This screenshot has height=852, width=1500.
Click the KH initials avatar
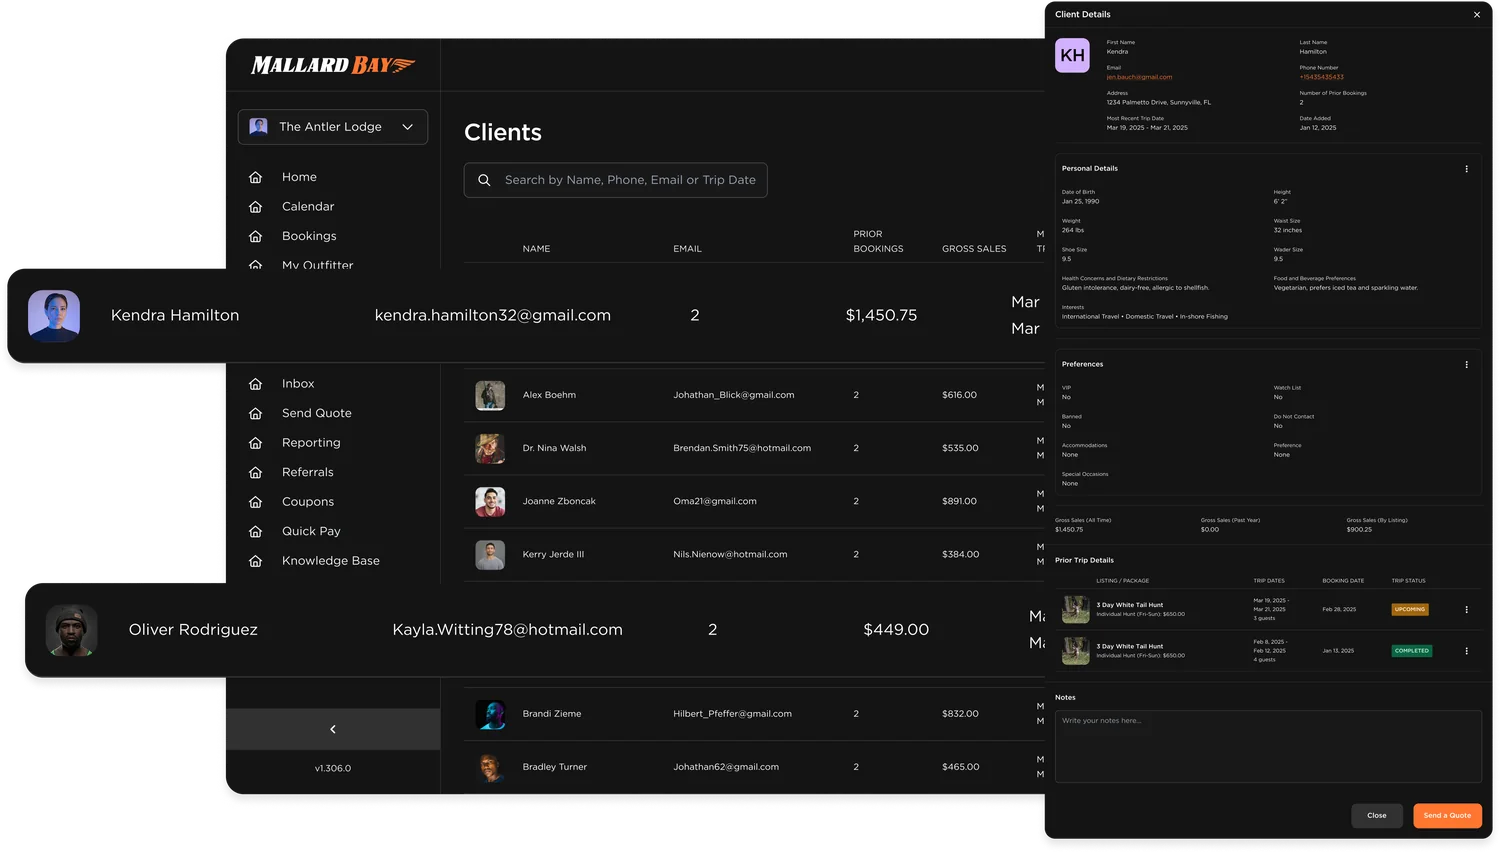(x=1073, y=55)
